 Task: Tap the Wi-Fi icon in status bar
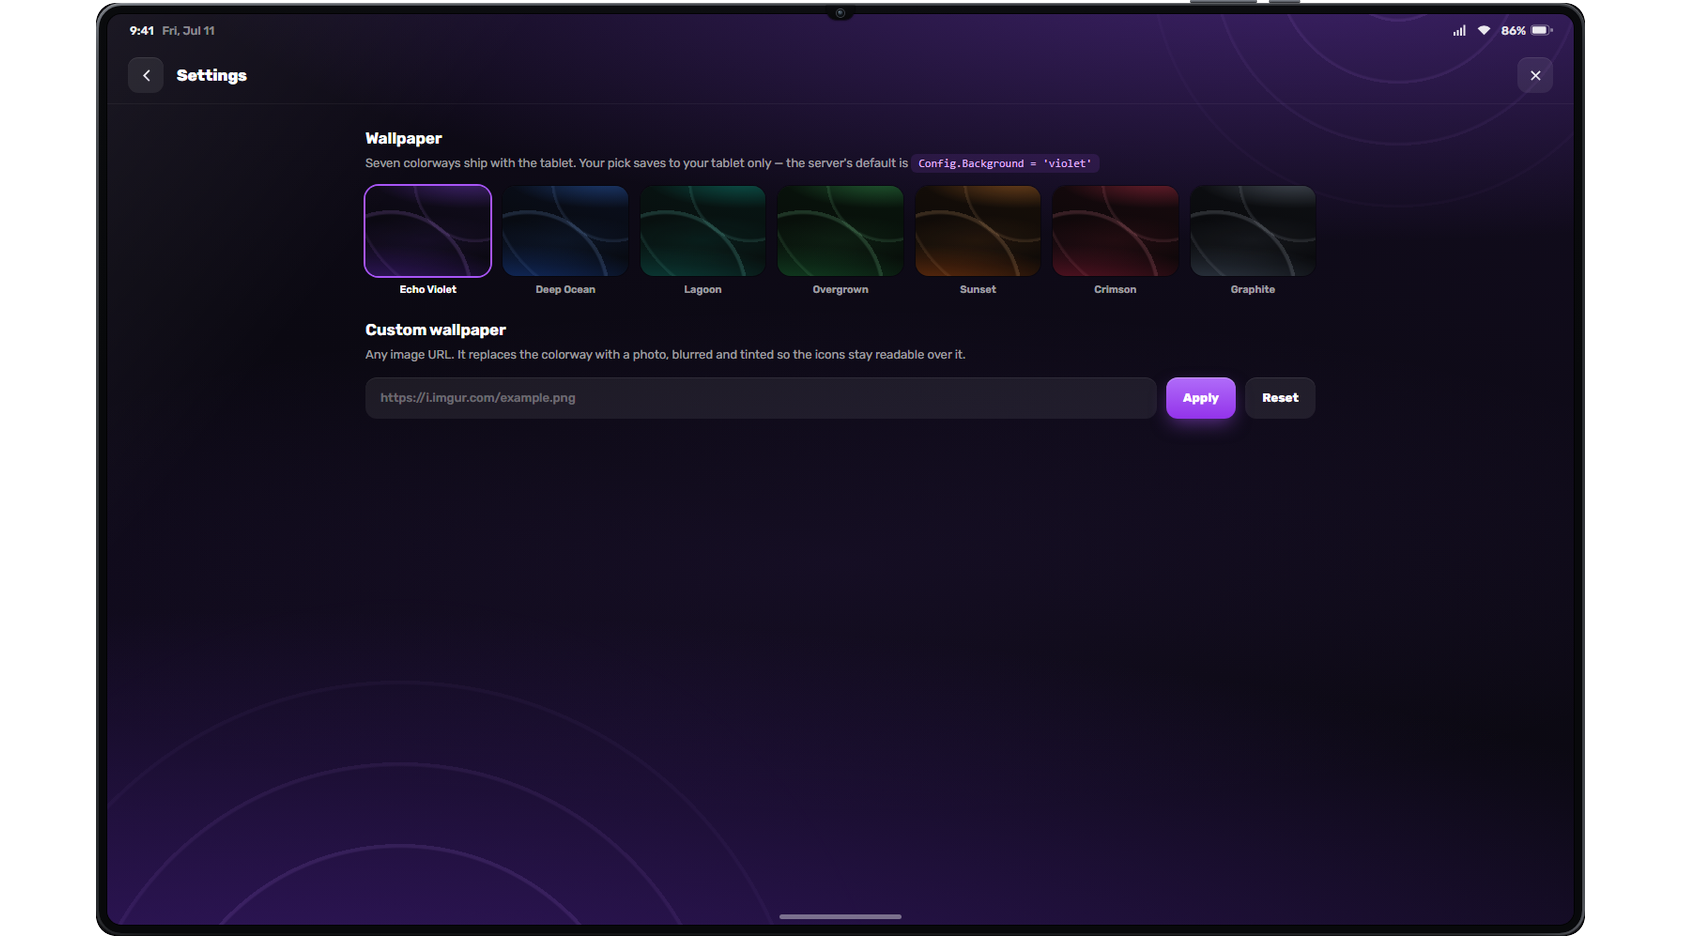pyautogui.click(x=1484, y=31)
